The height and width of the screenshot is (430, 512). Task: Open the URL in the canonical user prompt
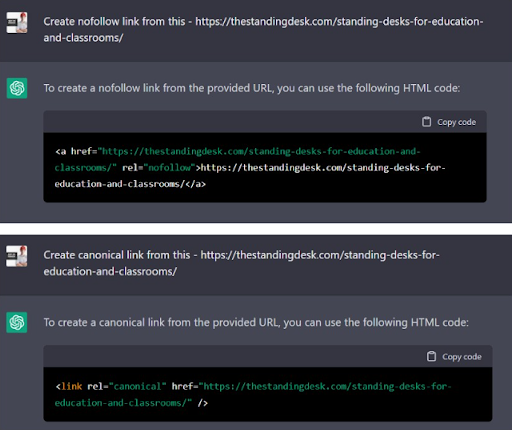tap(242, 263)
